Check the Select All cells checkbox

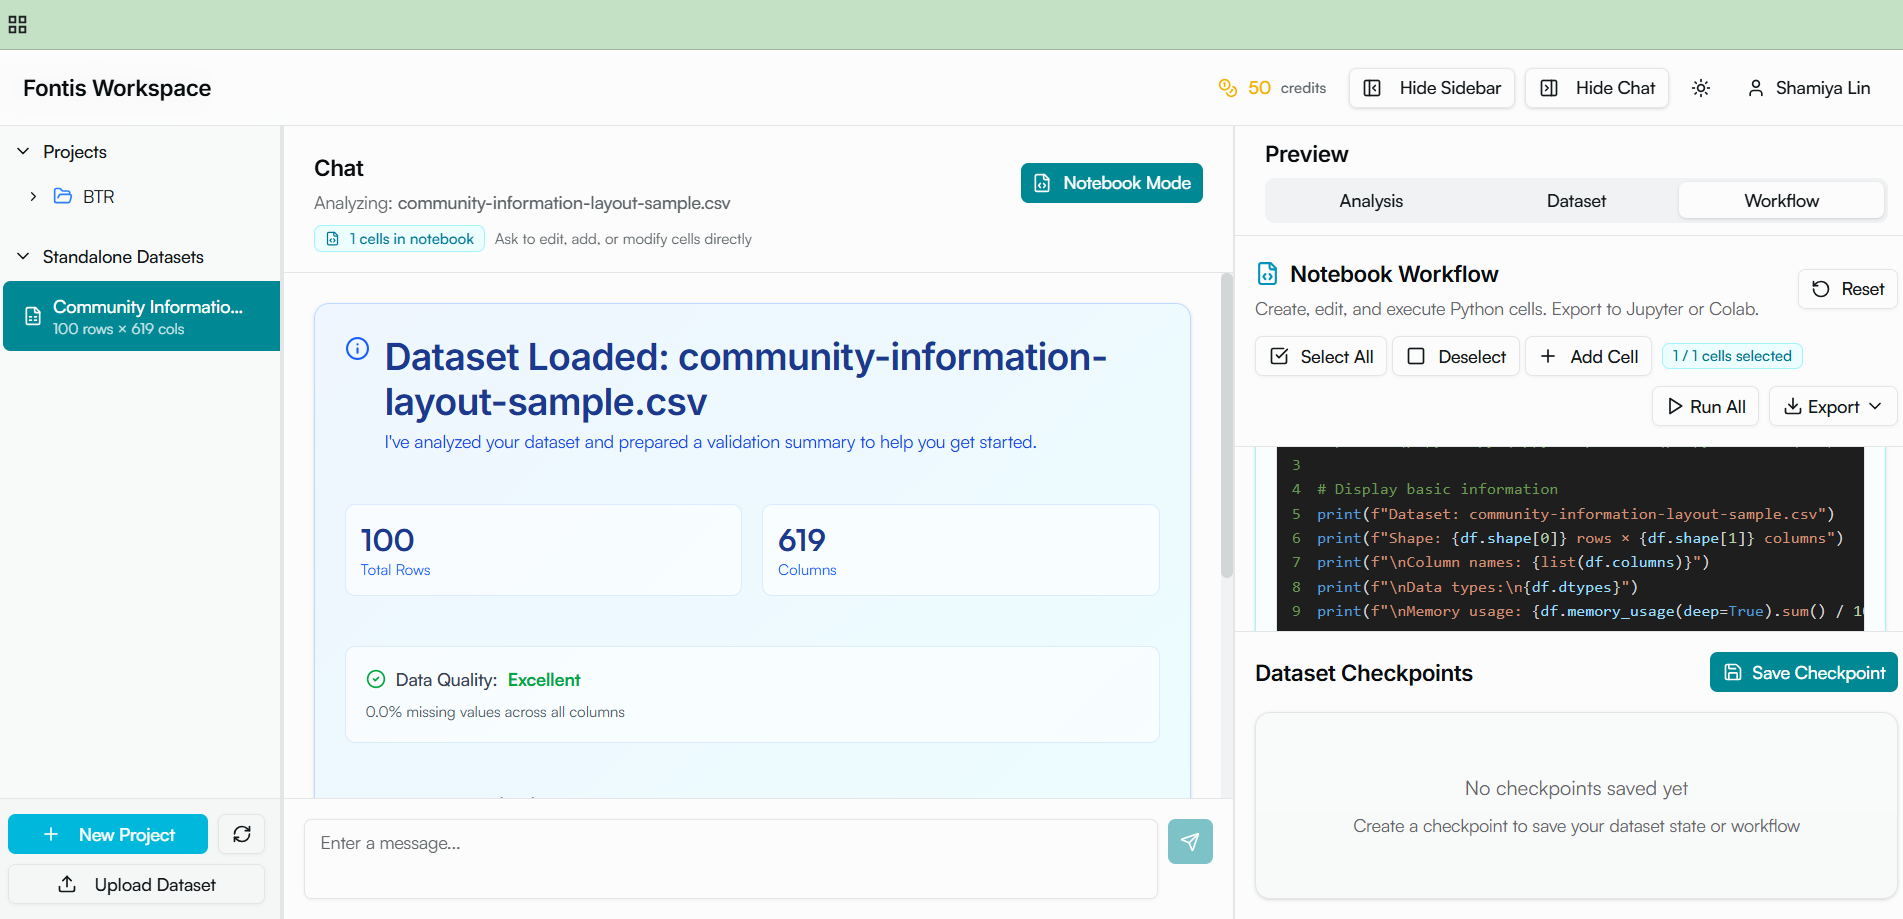tap(1282, 356)
